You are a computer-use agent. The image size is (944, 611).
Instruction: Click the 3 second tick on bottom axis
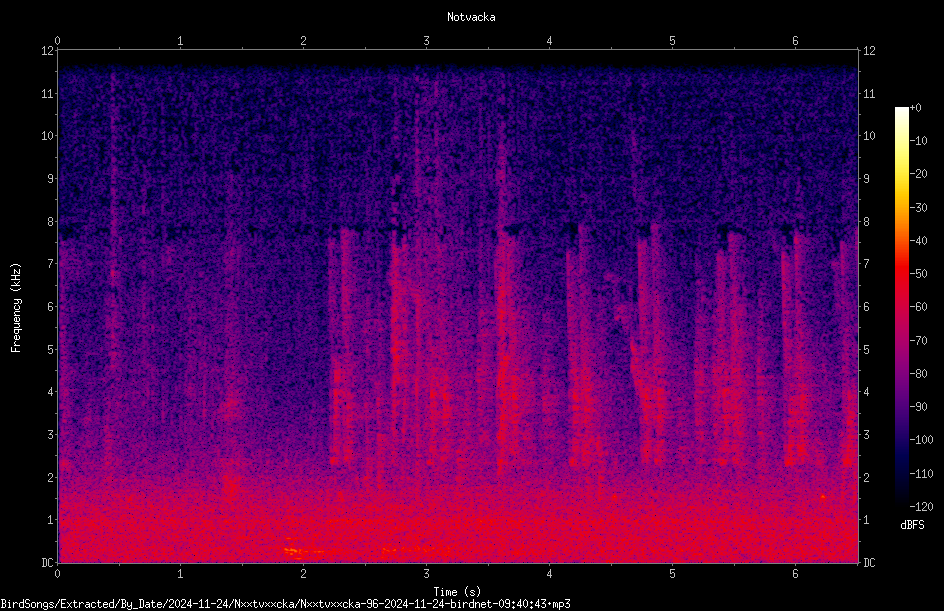click(426, 574)
